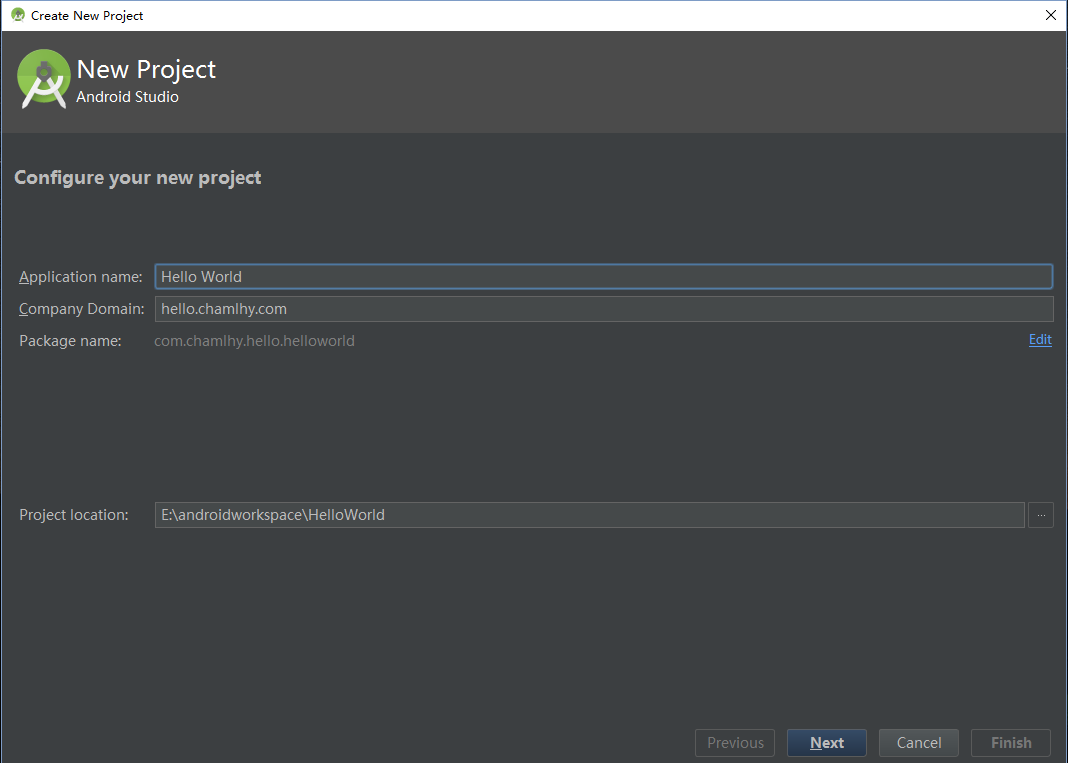
Task: Click the Finish button
Action: [1010, 743]
